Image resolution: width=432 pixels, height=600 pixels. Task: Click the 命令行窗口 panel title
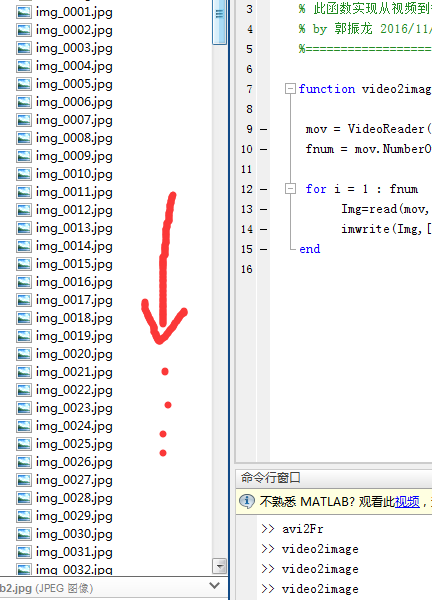(271, 478)
